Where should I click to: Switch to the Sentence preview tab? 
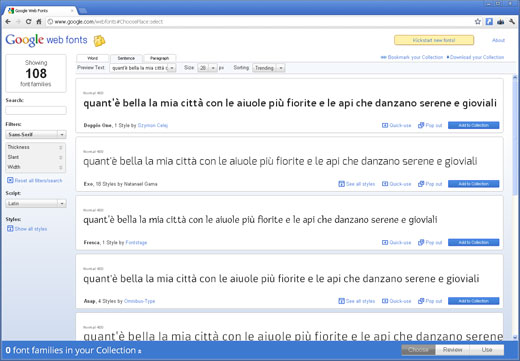point(126,58)
